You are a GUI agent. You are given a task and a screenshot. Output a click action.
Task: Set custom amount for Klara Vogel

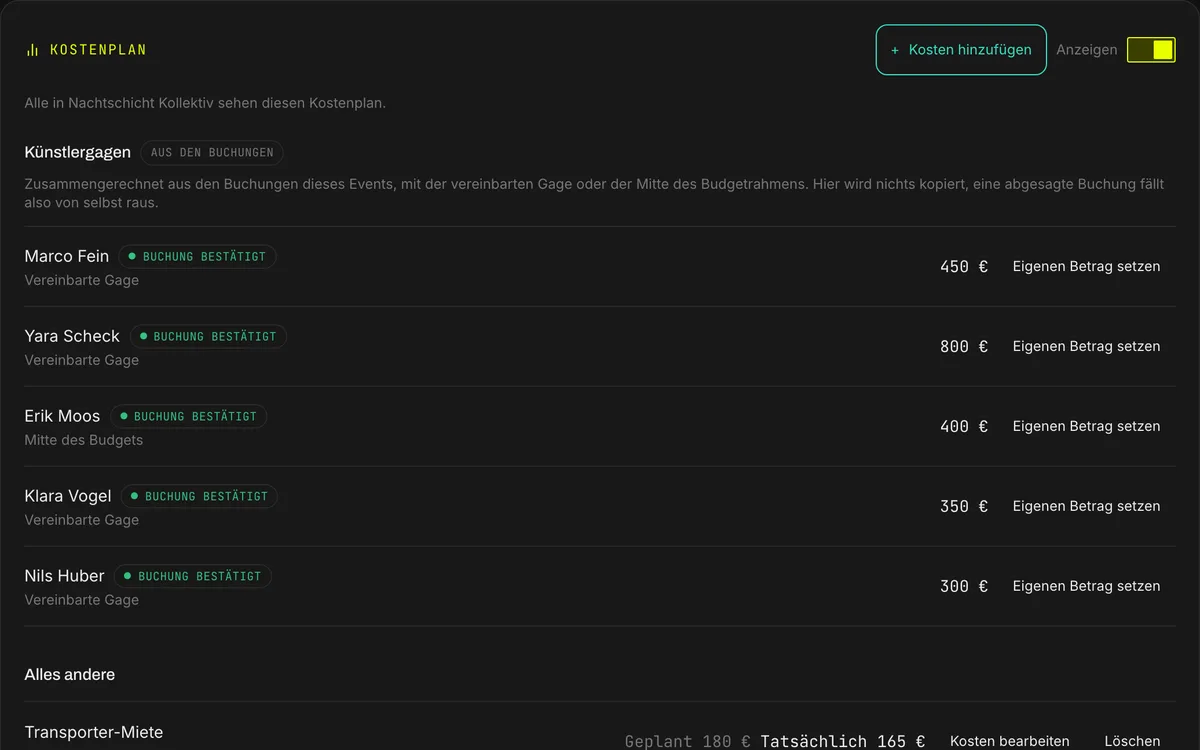(1086, 506)
